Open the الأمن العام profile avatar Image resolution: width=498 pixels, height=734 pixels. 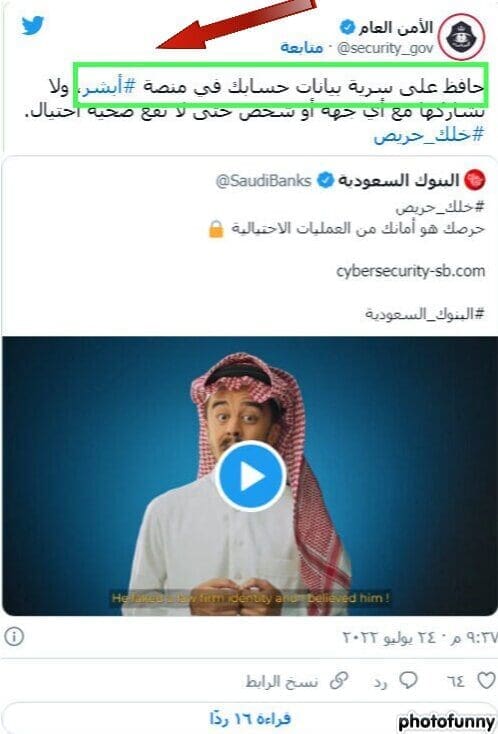pos(462,37)
